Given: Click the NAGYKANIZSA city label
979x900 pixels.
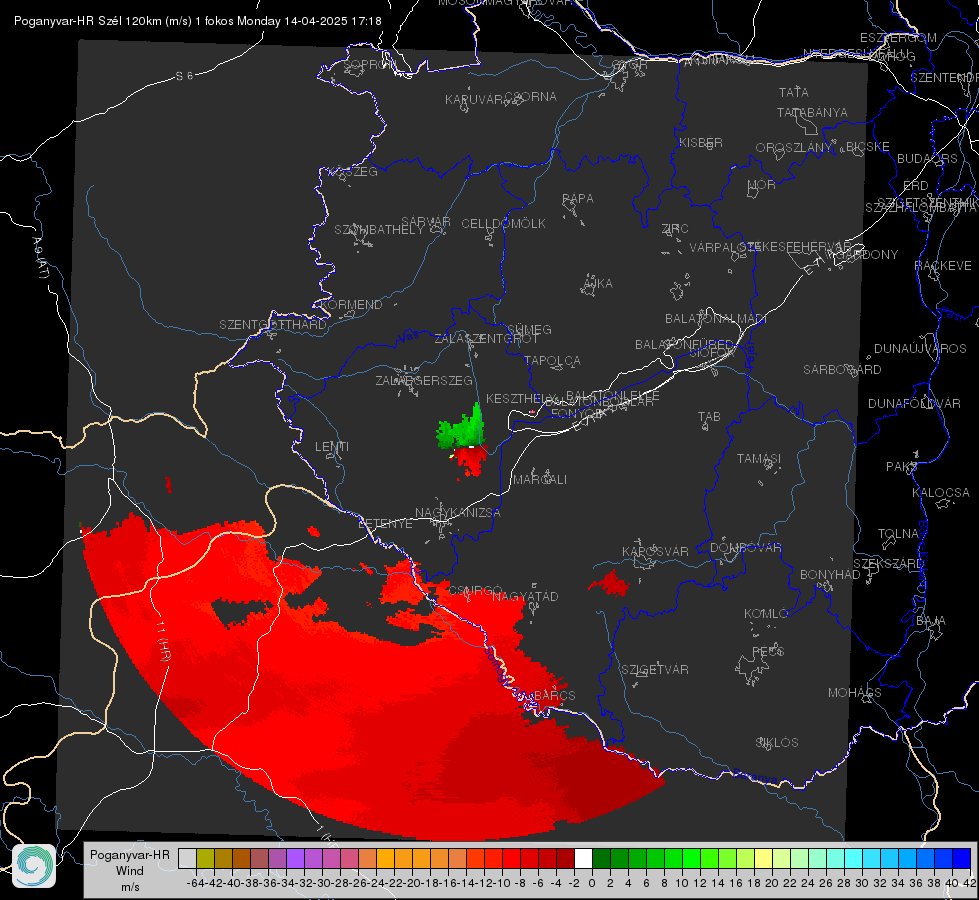Looking at the screenshot, I should 458,513.
